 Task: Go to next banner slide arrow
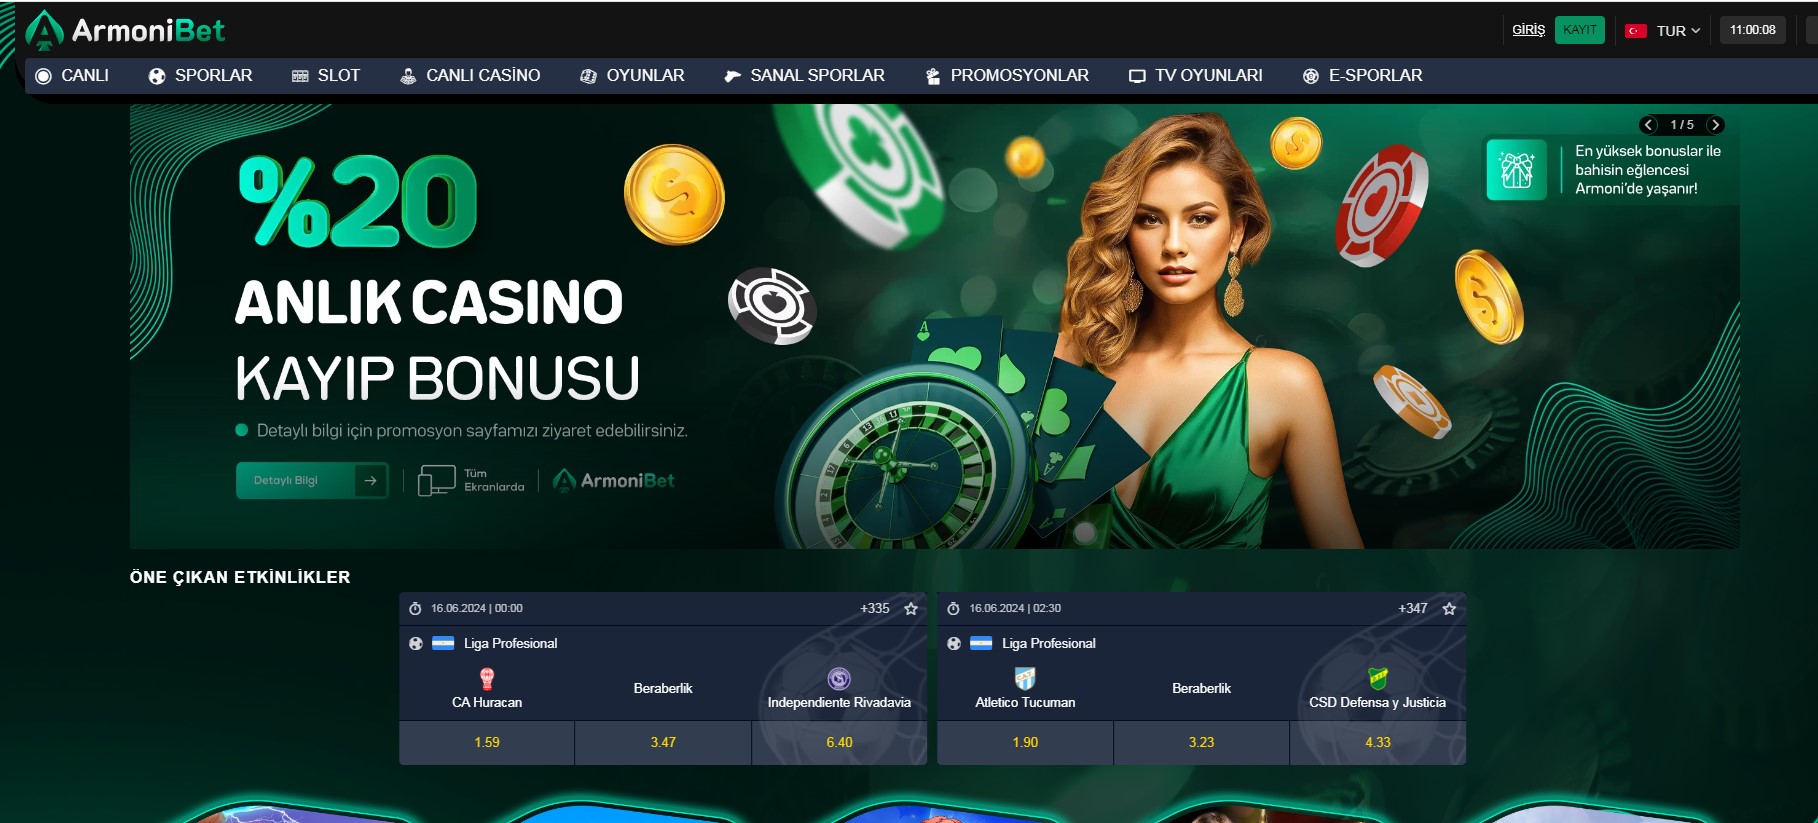1715,125
